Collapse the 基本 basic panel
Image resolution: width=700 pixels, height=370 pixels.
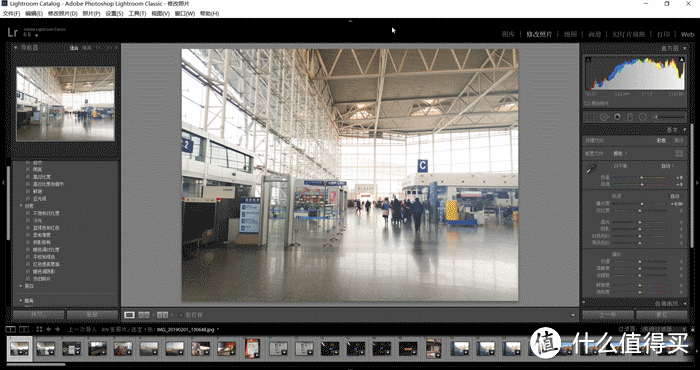pos(684,129)
